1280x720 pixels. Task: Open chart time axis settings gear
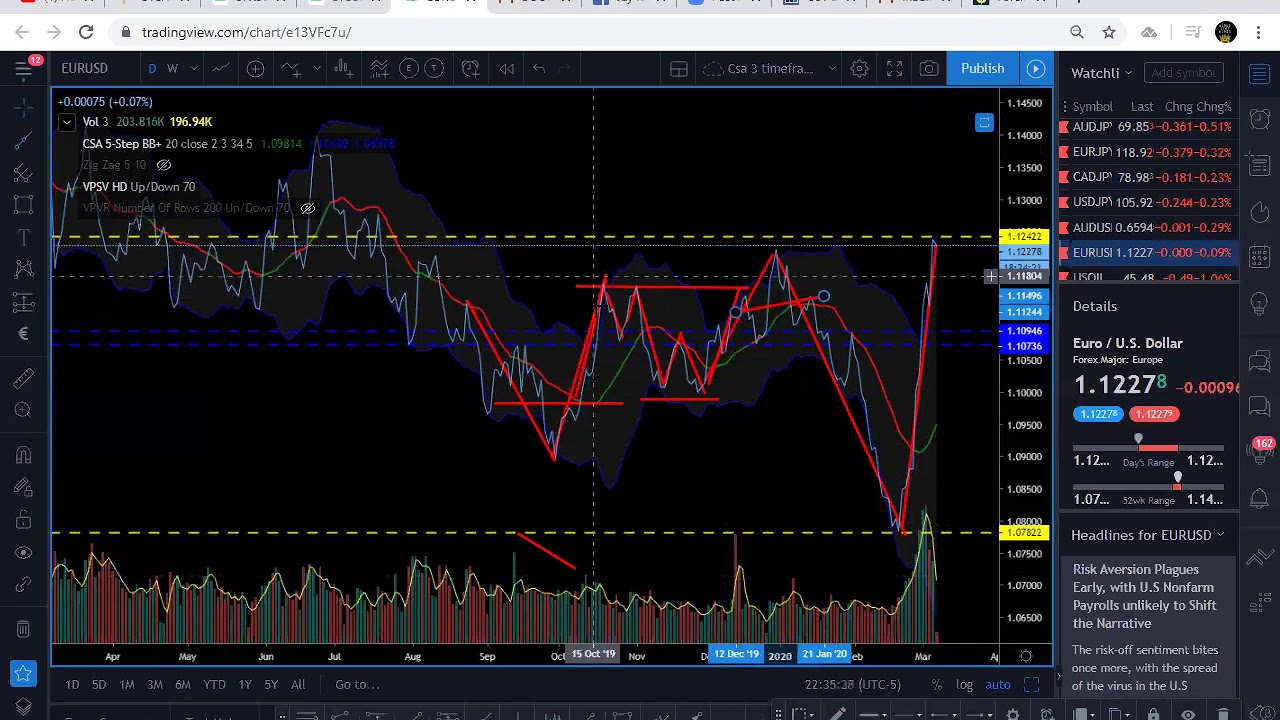(x=1025, y=656)
